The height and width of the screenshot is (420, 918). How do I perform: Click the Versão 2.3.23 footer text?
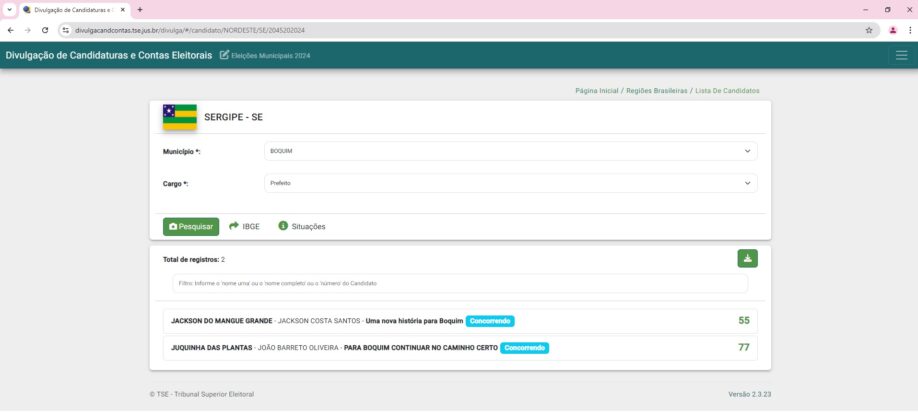(749, 395)
